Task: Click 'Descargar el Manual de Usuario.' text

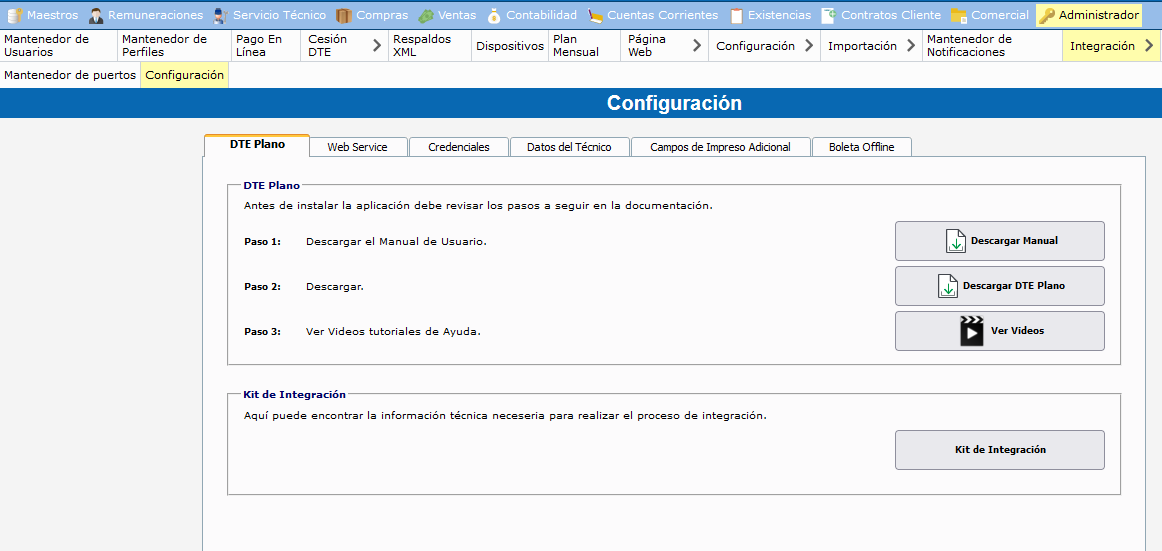Action: (x=396, y=241)
